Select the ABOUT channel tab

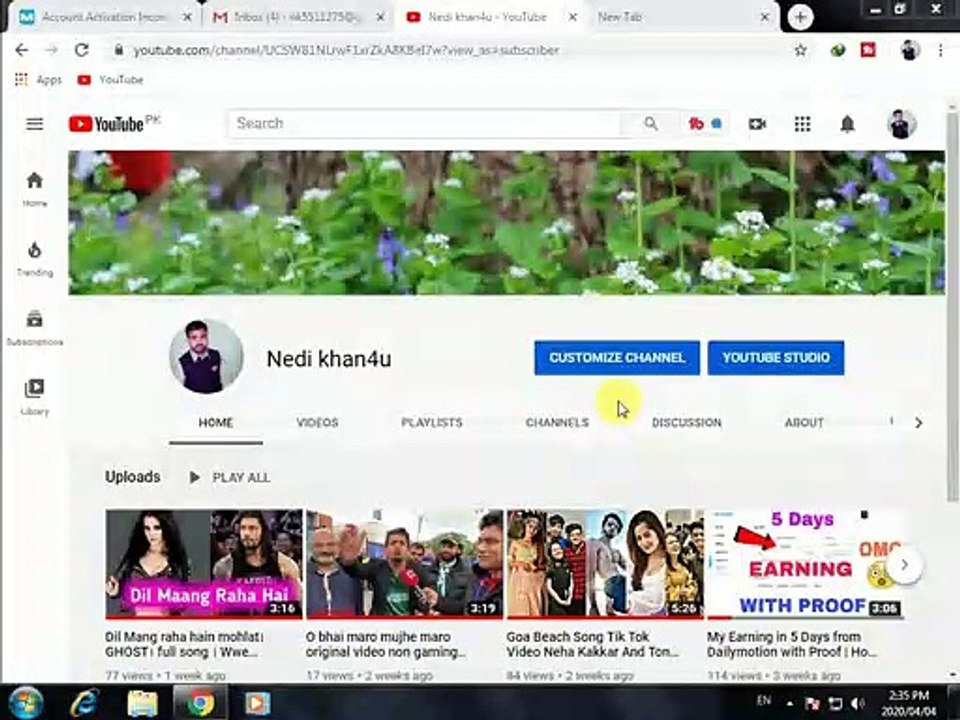(804, 423)
